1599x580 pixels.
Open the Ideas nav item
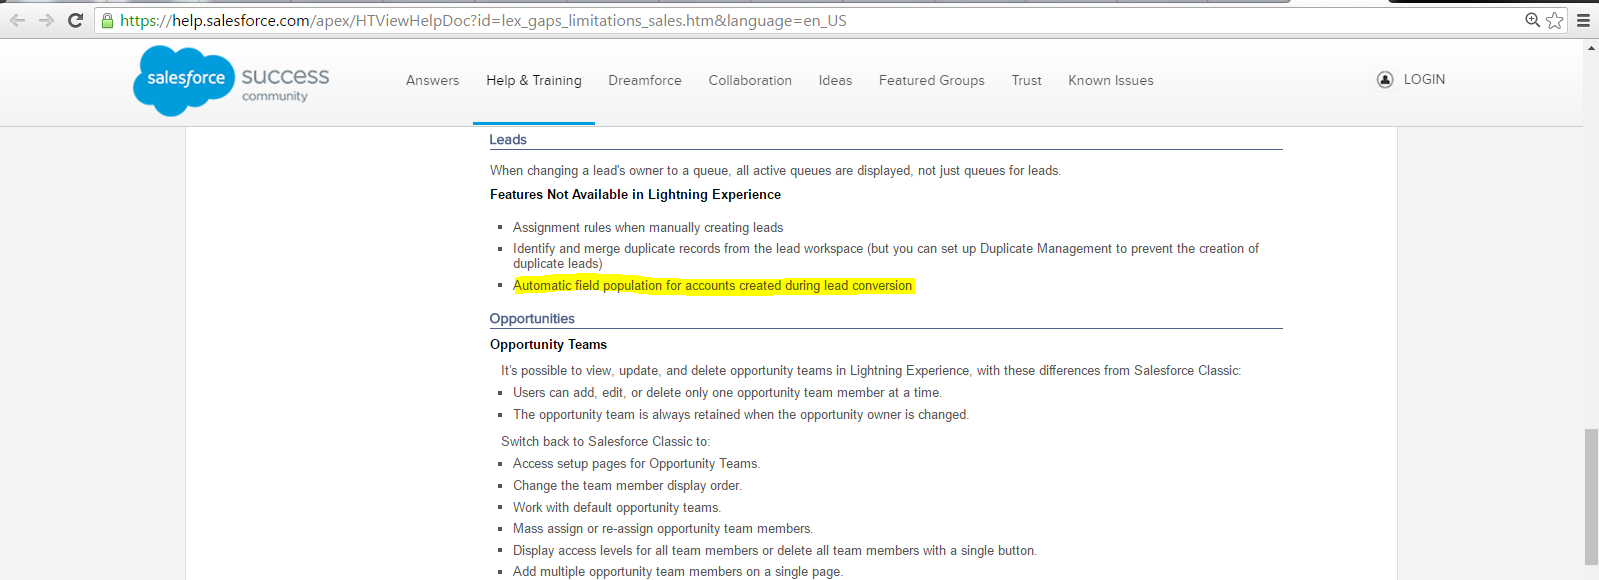pyautogui.click(x=835, y=80)
